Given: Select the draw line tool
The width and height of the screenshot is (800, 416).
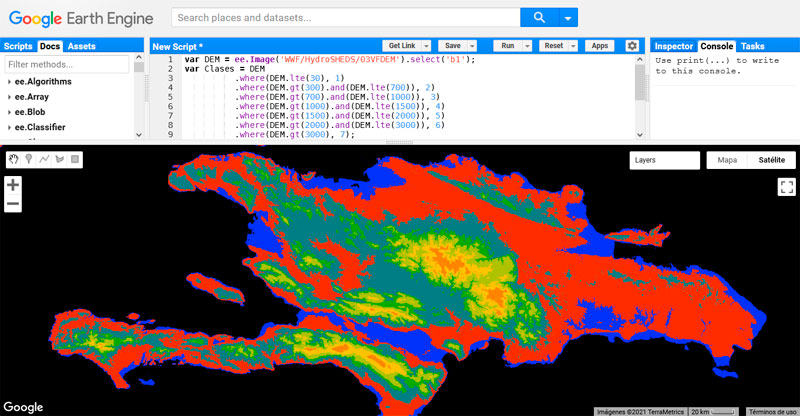Looking at the screenshot, I should [x=44, y=159].
